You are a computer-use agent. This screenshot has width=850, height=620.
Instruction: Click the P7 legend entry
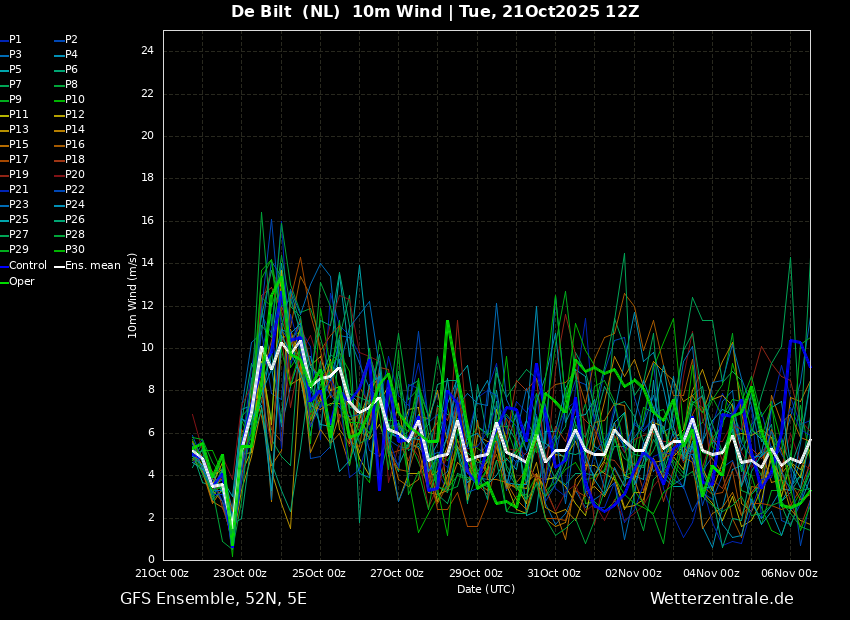(15, 85)
